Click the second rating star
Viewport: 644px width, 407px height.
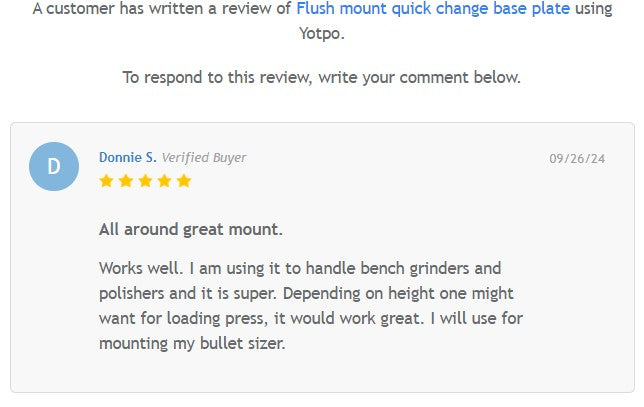125,181
